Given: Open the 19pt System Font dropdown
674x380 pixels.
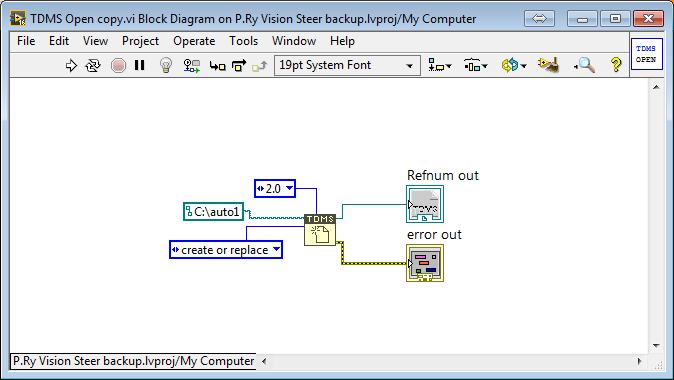Looking at the screenshot, I should point(347,65).
